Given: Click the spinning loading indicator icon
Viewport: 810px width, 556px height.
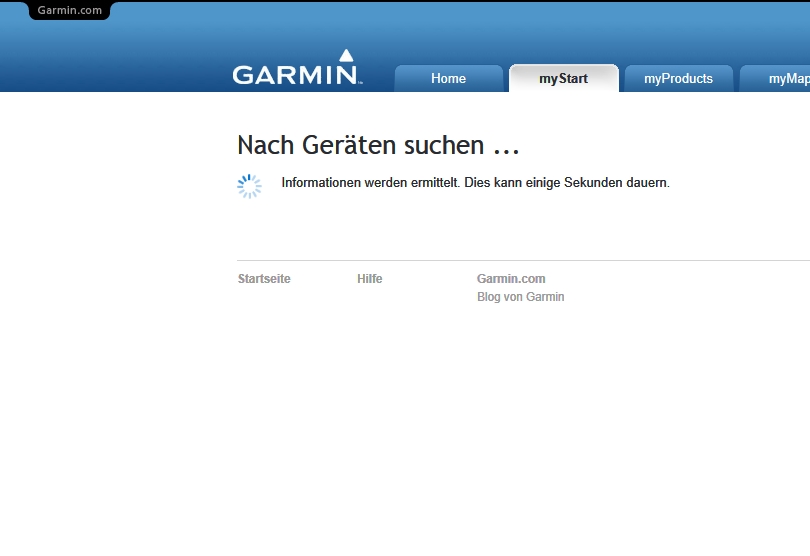Looking at the screenshot, I should click(x=249, y=186).
